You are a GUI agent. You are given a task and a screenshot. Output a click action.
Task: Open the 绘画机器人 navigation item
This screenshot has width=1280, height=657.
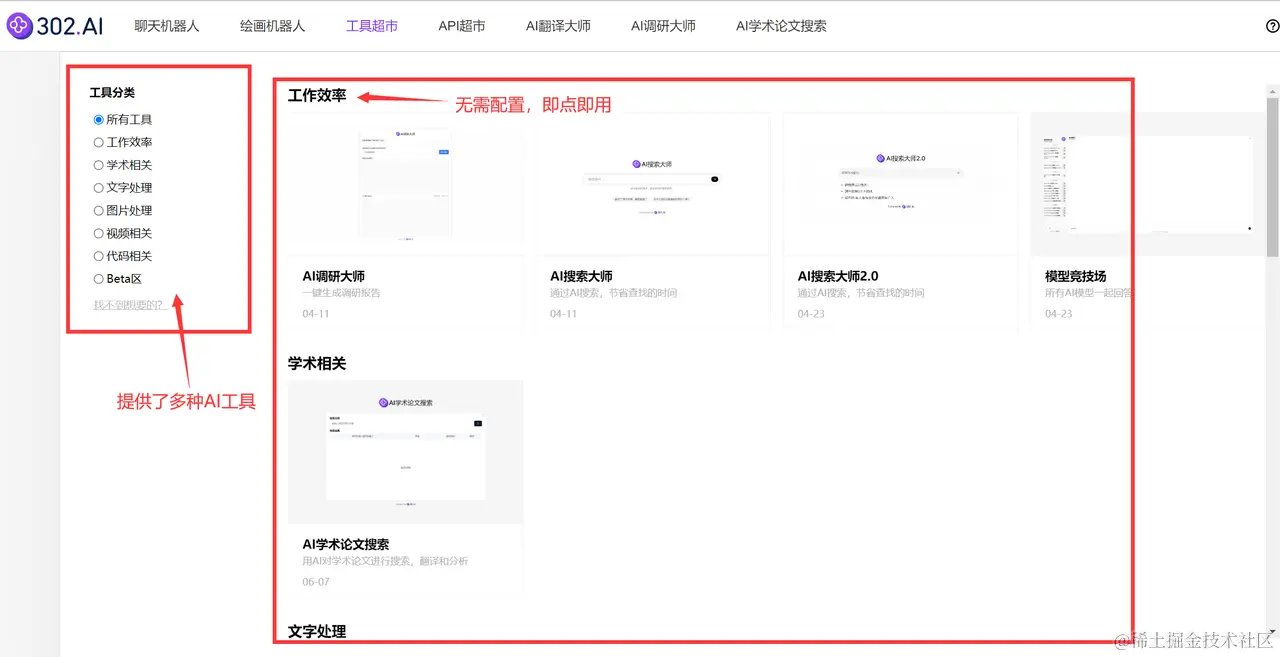click(272, 27)
